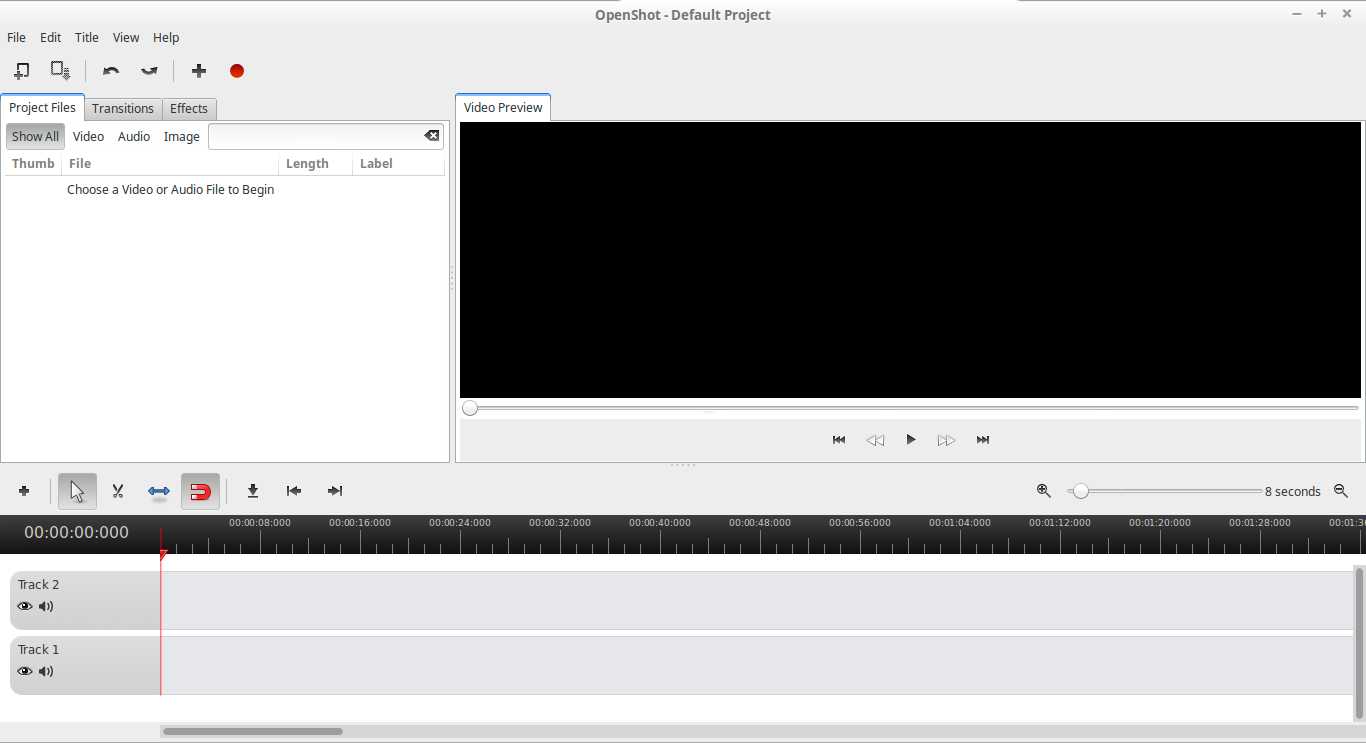1366x743 pixels.
Task: Open the Title menu
Action: (x=87, y=37)
